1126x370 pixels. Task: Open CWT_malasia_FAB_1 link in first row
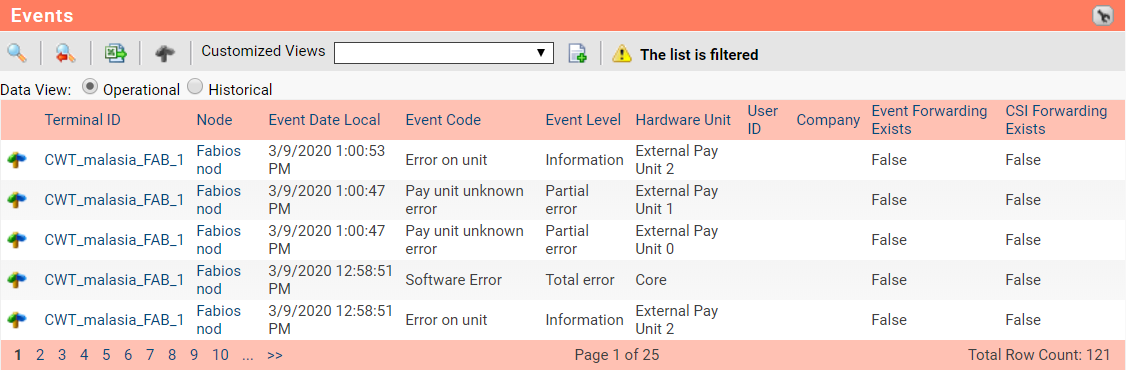(114, 160)
